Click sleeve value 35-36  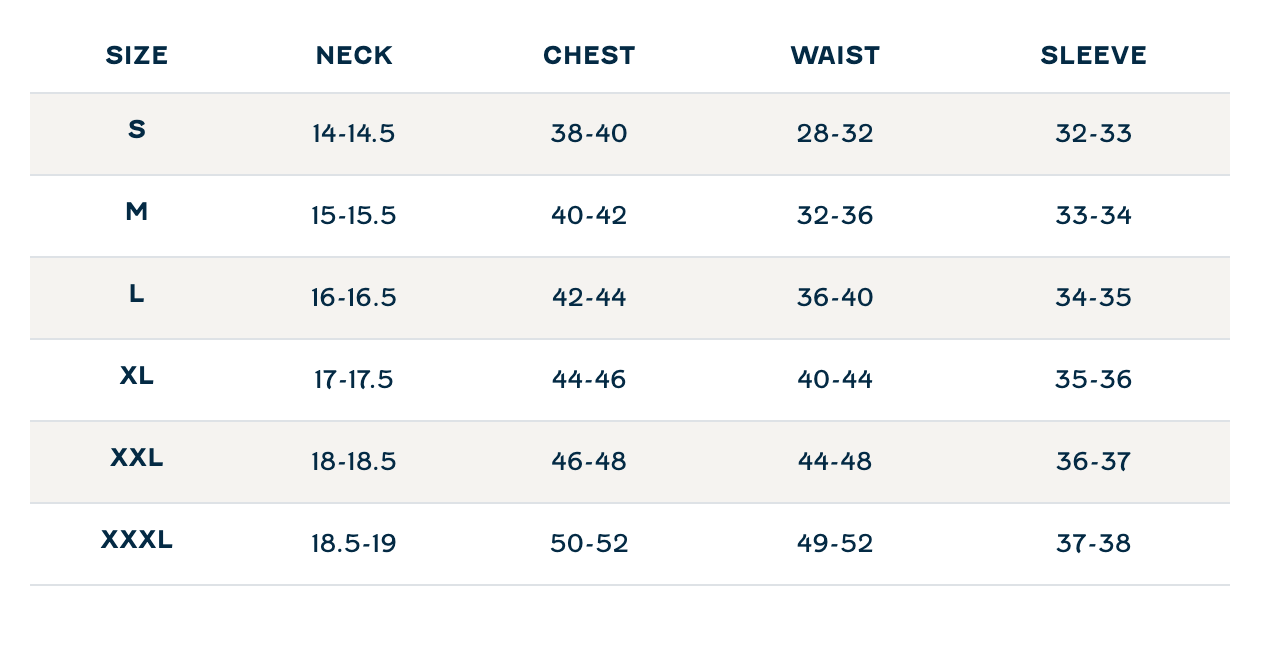[1093, 380]
